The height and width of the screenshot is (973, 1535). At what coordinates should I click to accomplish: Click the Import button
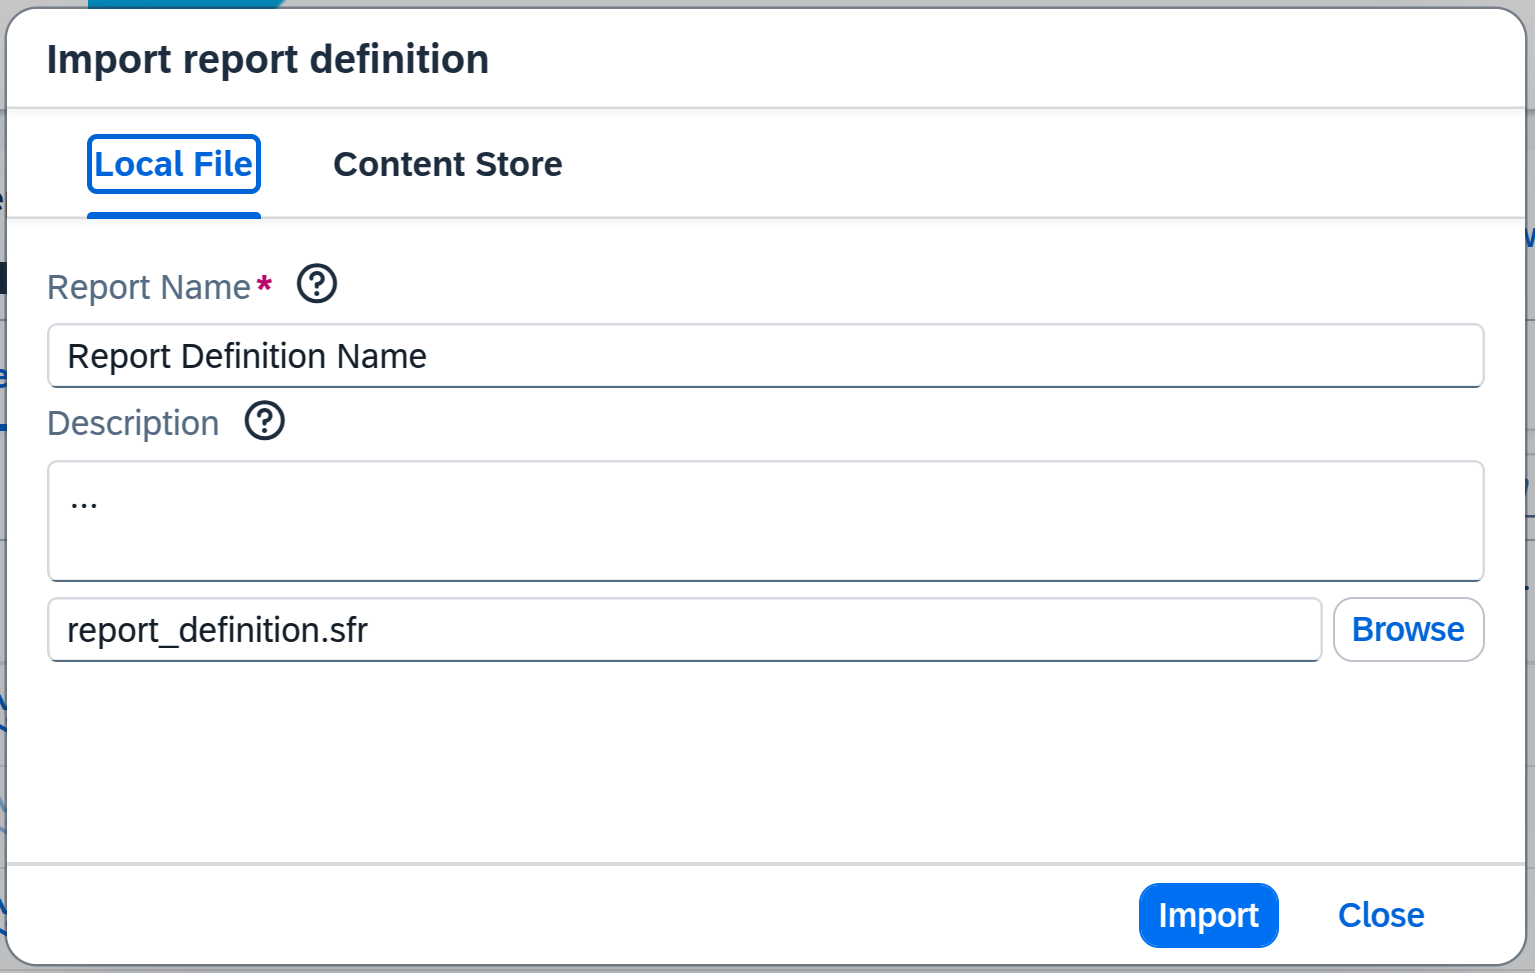(1208, 915)
